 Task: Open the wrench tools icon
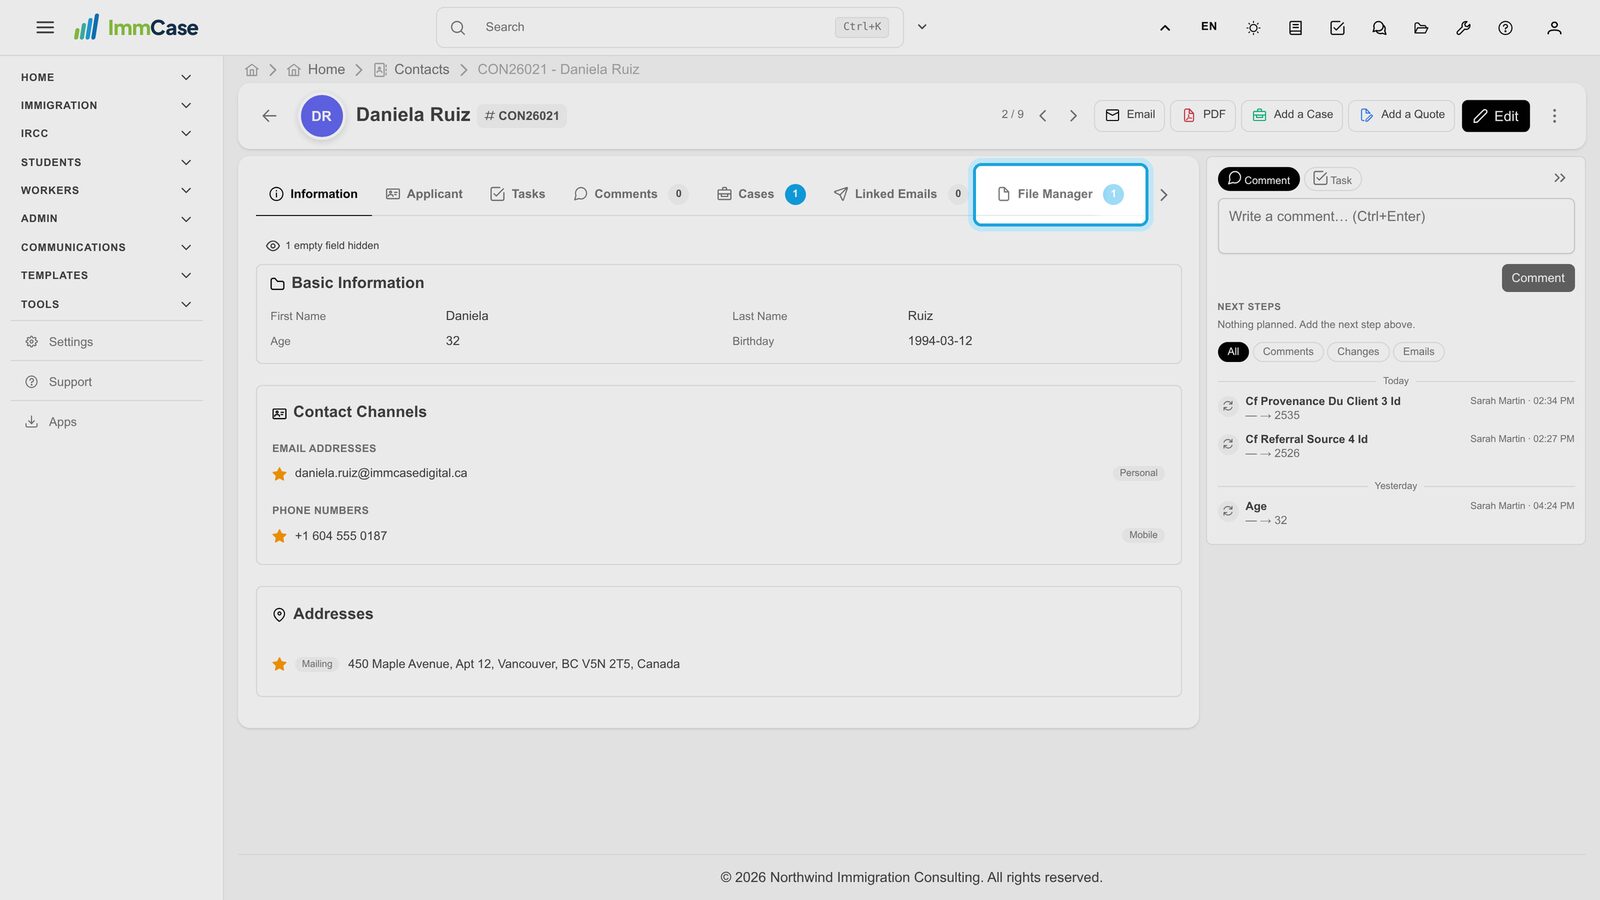tap(1463, 28)
